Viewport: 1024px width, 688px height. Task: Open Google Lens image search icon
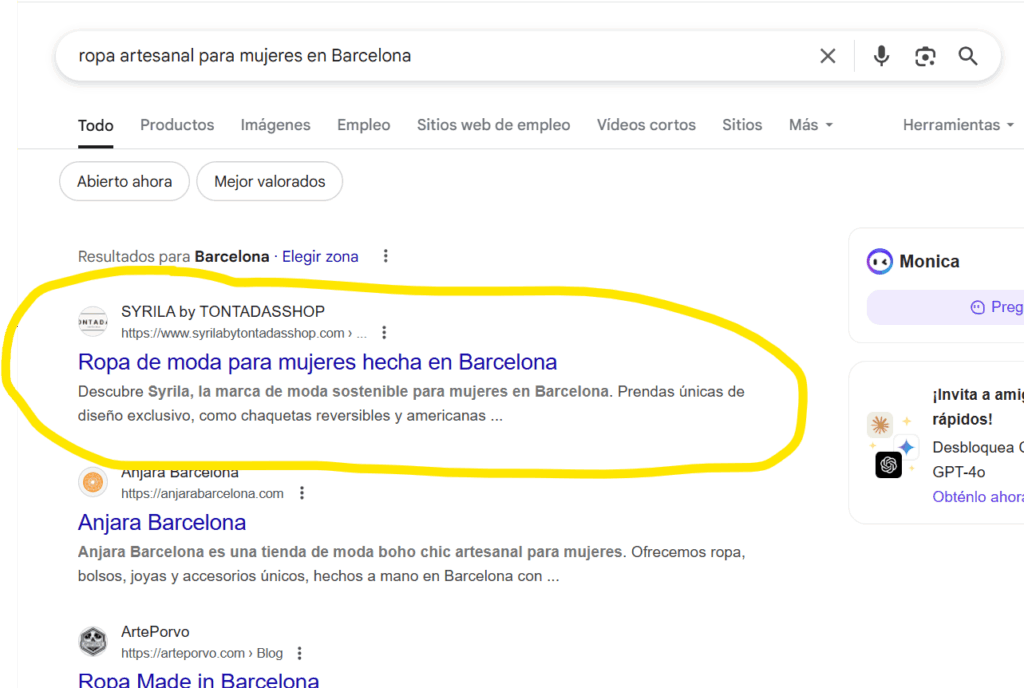[x=925, y=56]
